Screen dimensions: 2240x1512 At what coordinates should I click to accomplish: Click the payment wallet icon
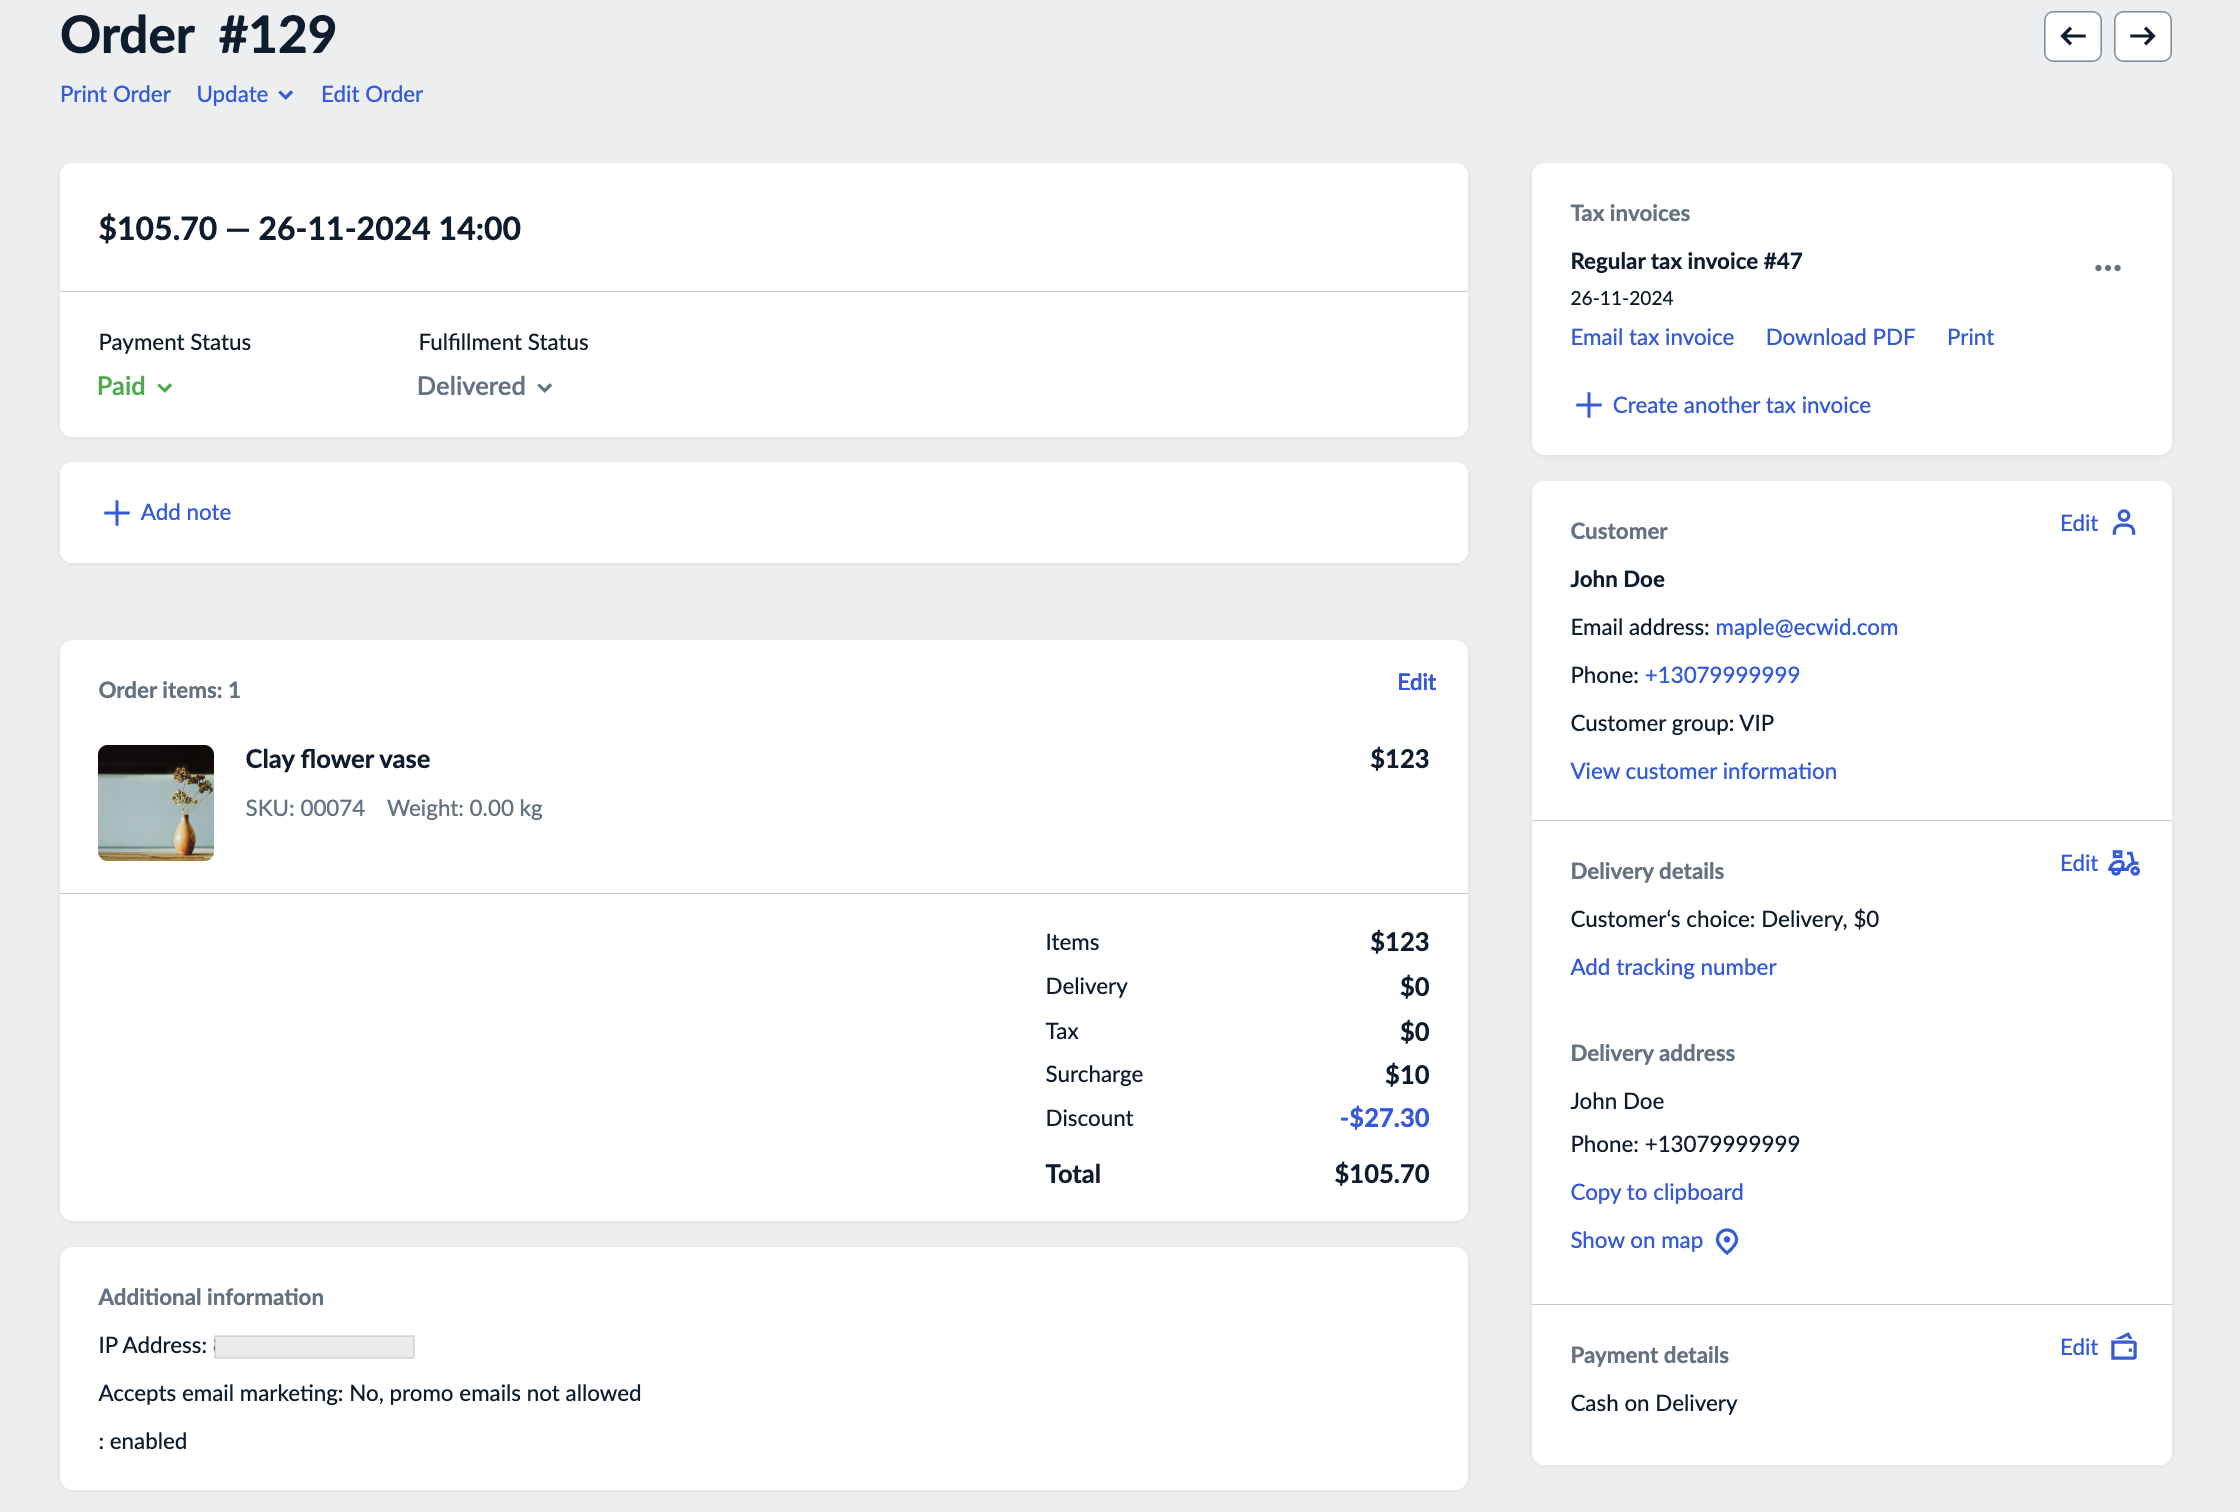coord(2124,1347)
